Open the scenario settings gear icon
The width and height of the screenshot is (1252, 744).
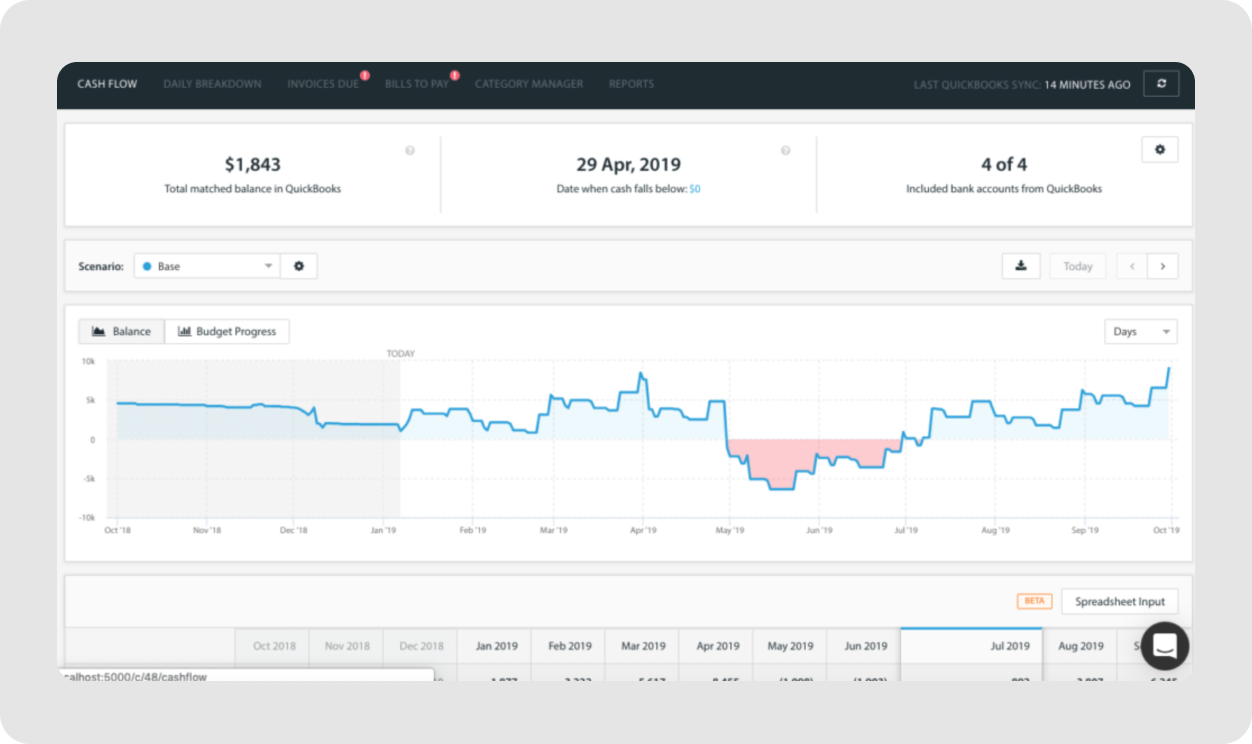298,266
